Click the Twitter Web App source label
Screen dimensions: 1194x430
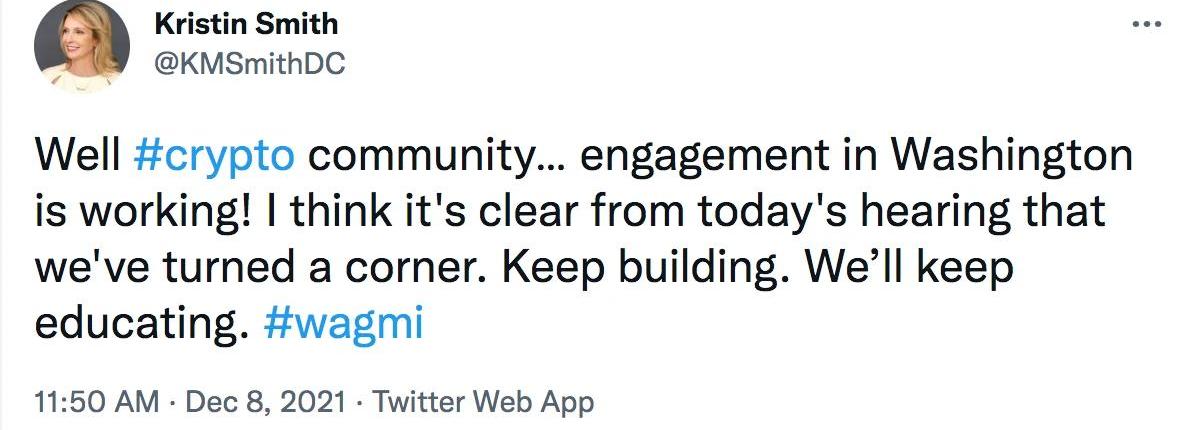[483, 402]
